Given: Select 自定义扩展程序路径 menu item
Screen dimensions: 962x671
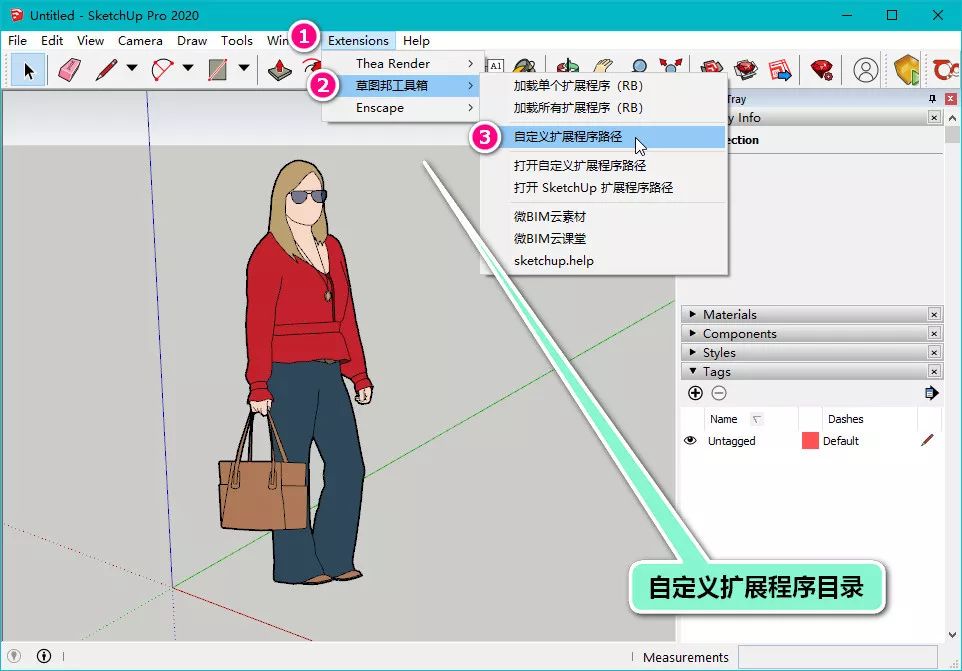Looking at the screenshot, I should [x=604, y=136].
